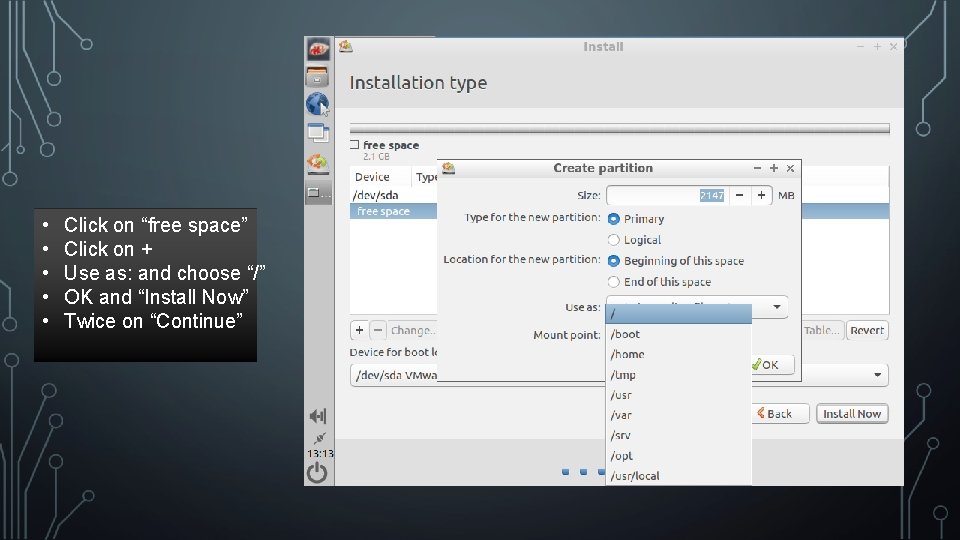Maximize the Create partition dialog
960x540 pixels.
pos(774,168)
